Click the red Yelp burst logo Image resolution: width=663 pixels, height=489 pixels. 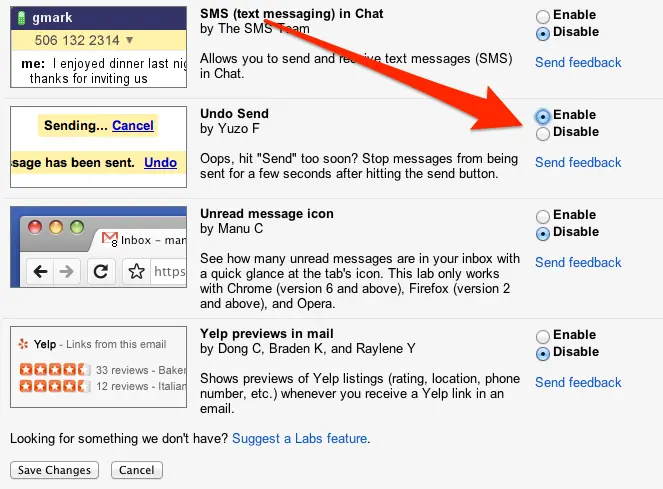coord(23,344)
